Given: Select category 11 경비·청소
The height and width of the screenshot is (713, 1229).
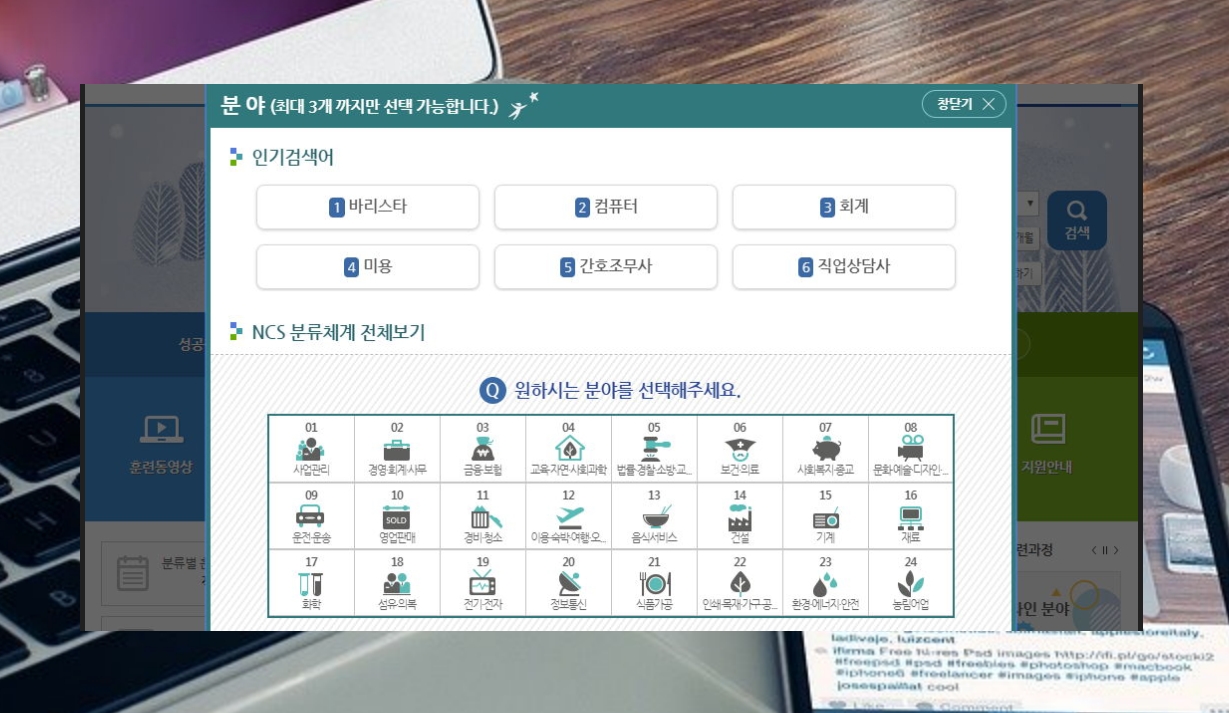Looking at the screenshot, I should (483, 516).
